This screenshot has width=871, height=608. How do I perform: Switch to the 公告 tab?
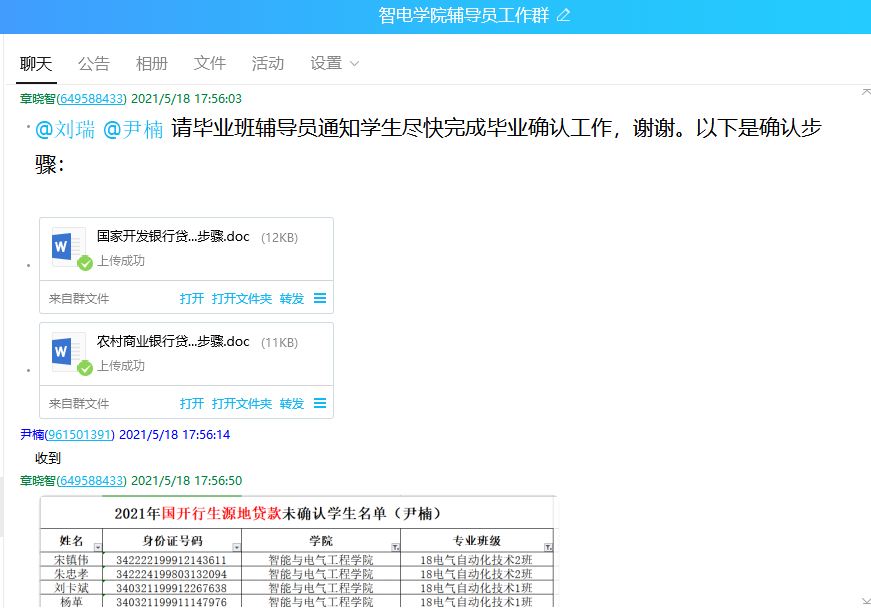[x=94, y=63]
